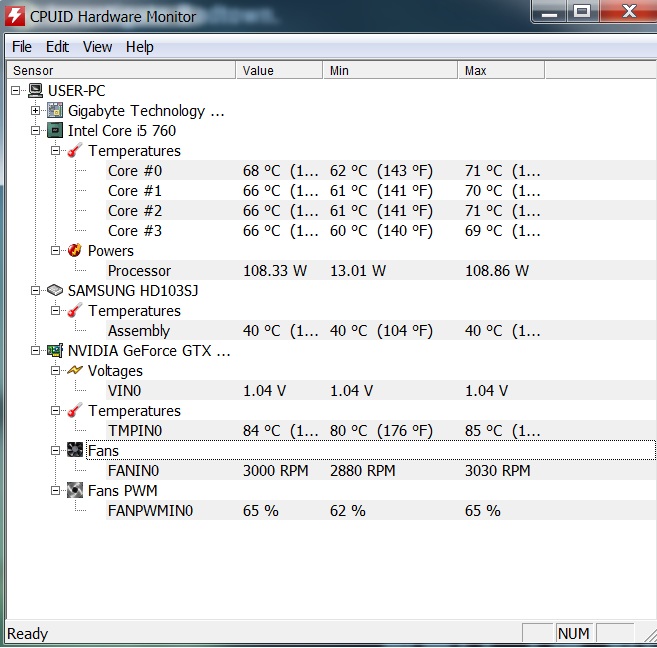Collapse the NVIDIA GeForce GTX node
This screenshot has width=657, height=648.
click(x=36, y=351)
